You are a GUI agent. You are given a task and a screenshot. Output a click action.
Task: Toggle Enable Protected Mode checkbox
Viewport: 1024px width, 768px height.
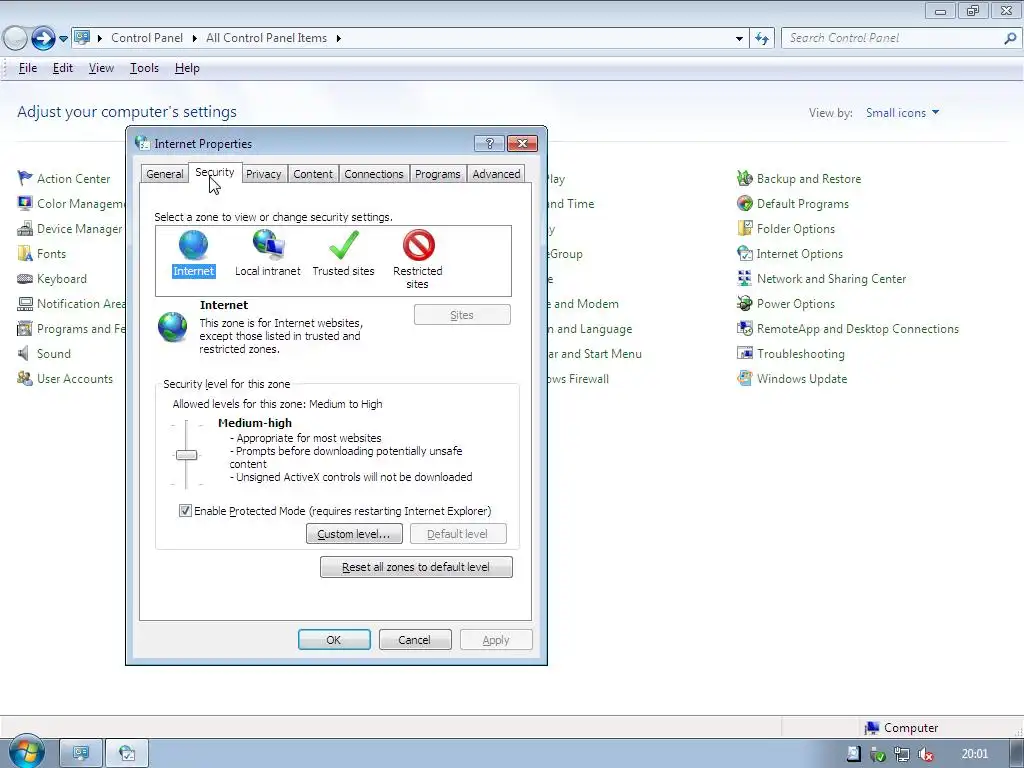(185, 511)
